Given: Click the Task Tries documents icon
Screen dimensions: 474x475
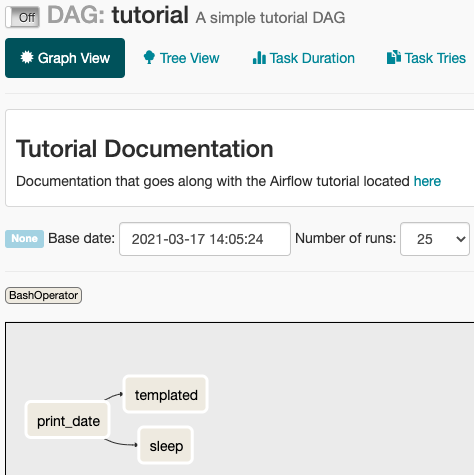Looking at the screenshot, I should [394, 57].
